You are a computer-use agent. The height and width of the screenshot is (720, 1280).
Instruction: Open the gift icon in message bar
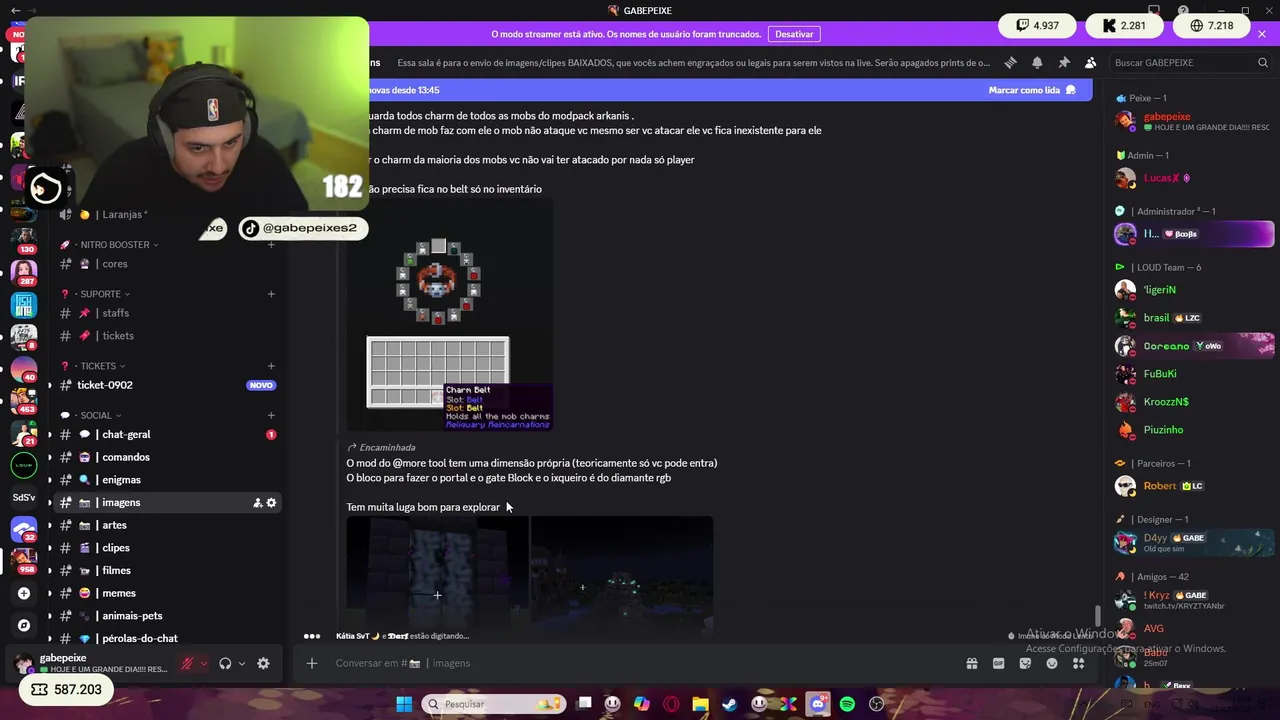point(971,663)
